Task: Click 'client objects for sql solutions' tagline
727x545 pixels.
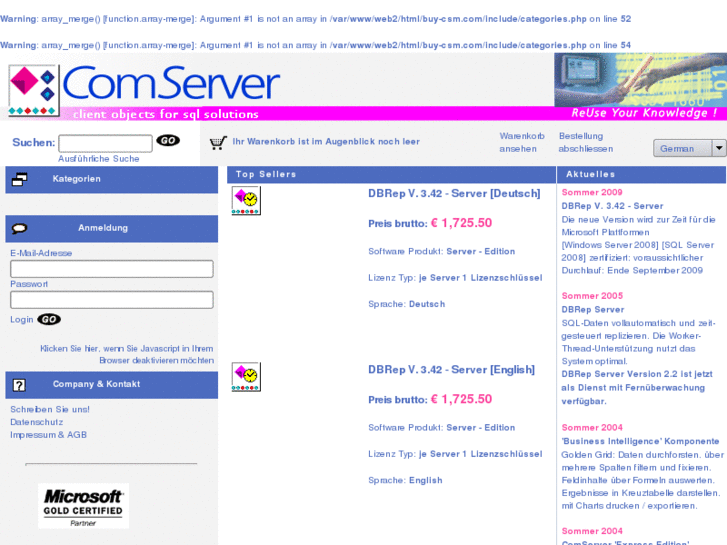Action: [x=166, y=114]
